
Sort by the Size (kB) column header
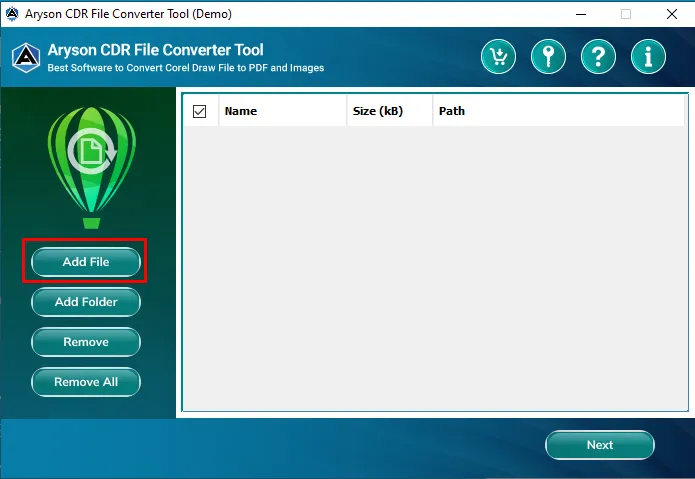click(390, 111)
